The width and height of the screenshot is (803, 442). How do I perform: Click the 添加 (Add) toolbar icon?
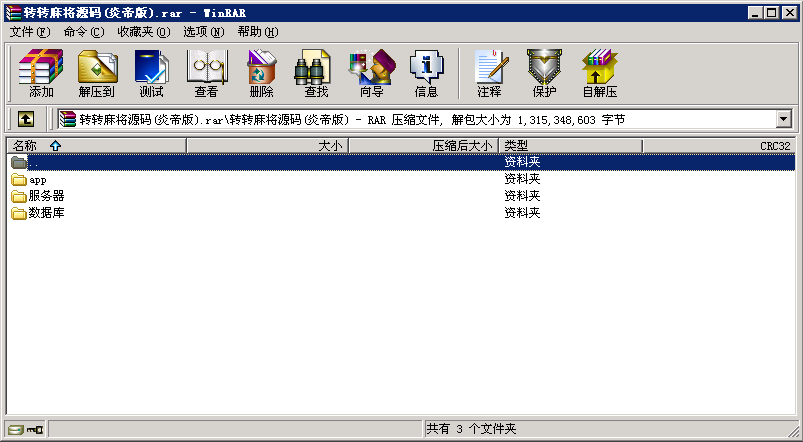point(41,72)
